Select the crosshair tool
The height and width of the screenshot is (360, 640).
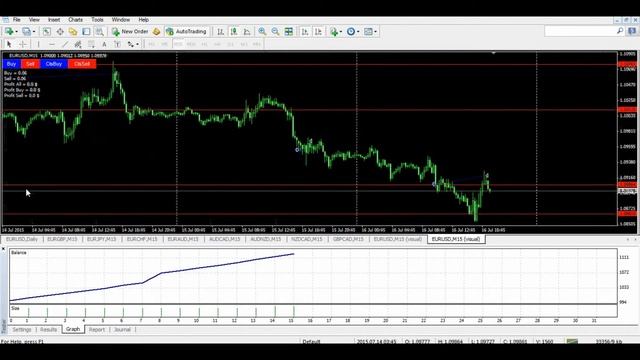pyautogui.click(x=23, y=44)
